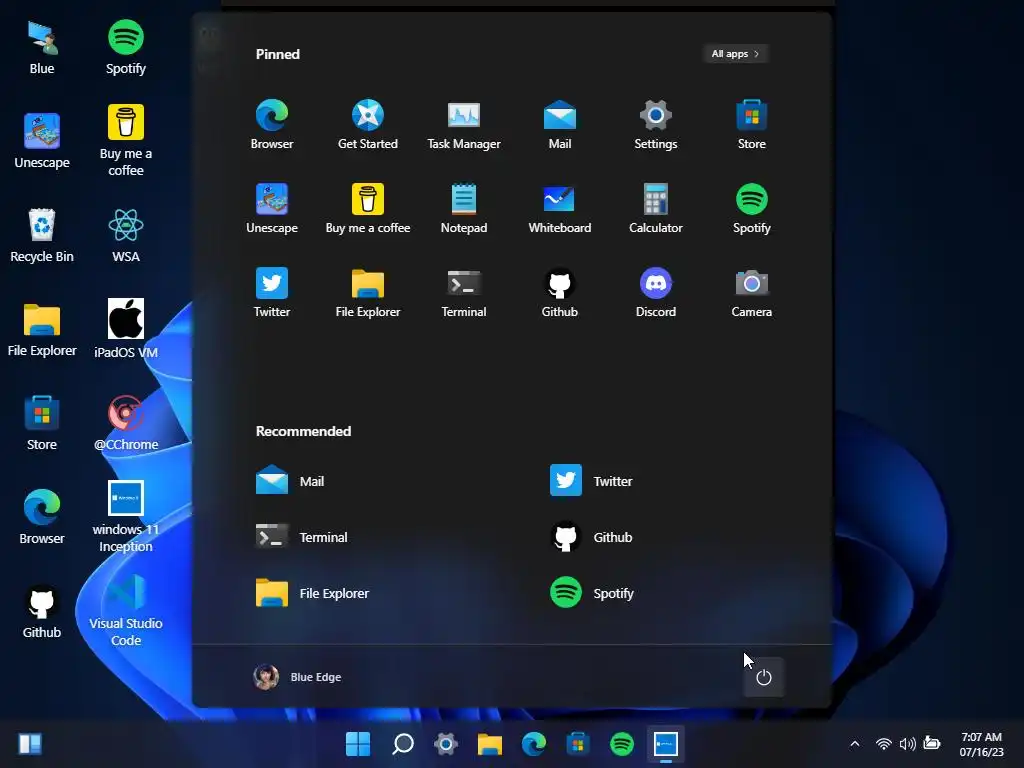Select Spotify desktop shortcut
This screenshot has width=1024, height=768.
tap(125, 48)
